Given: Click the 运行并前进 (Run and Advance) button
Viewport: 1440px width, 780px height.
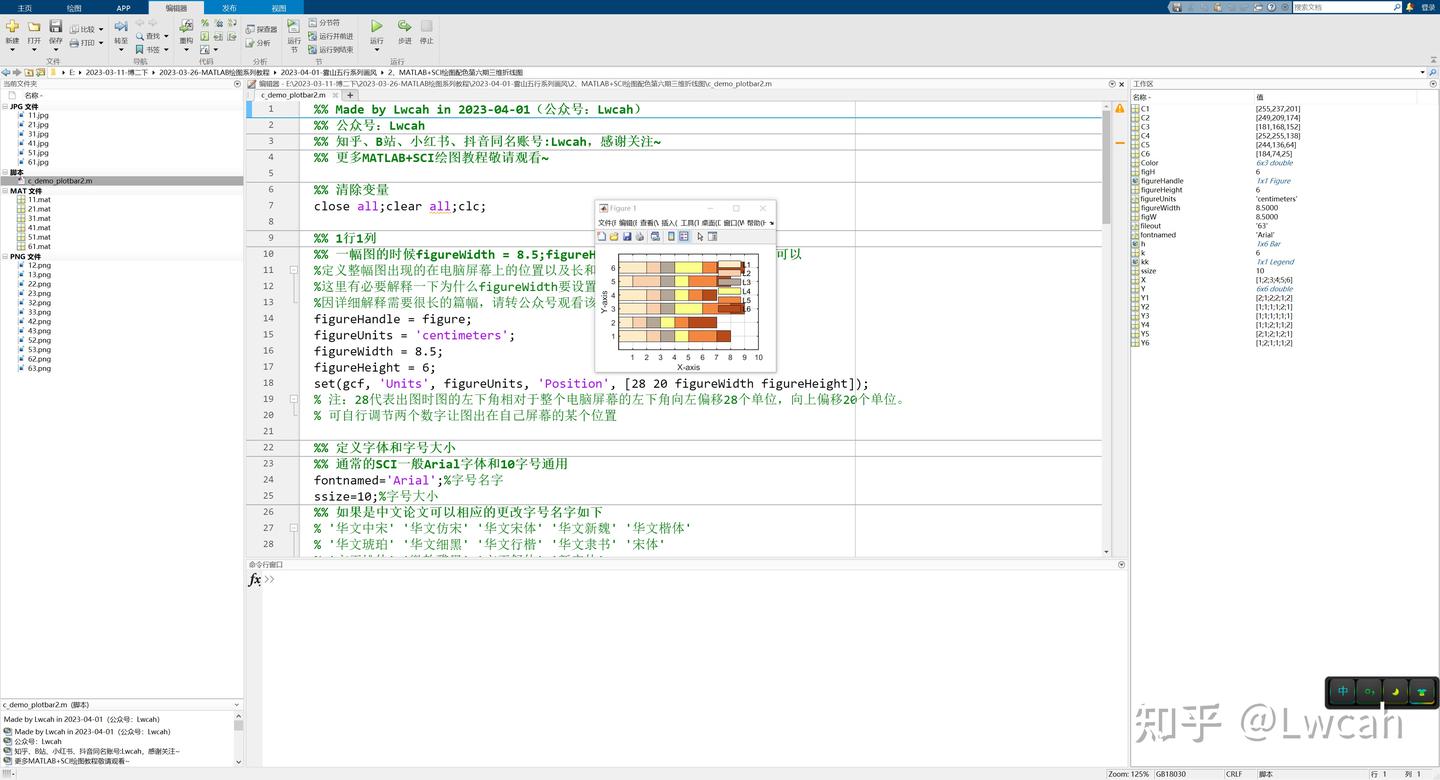Looking at the screenshot, I should [x=330, y=36].
